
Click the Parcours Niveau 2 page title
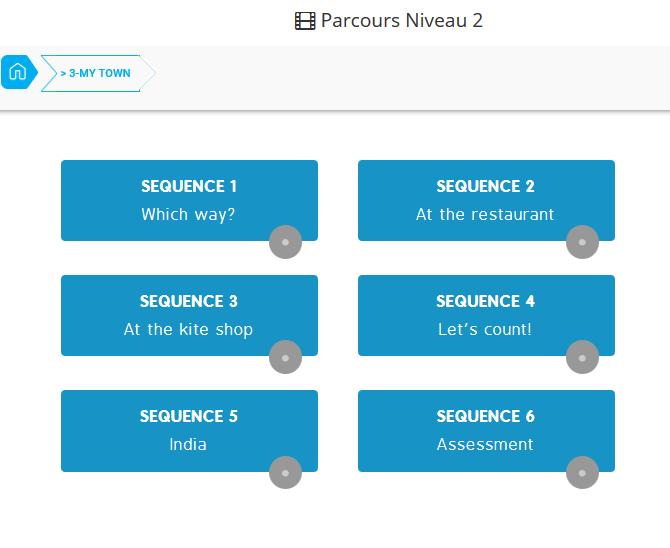pos(401,21)
